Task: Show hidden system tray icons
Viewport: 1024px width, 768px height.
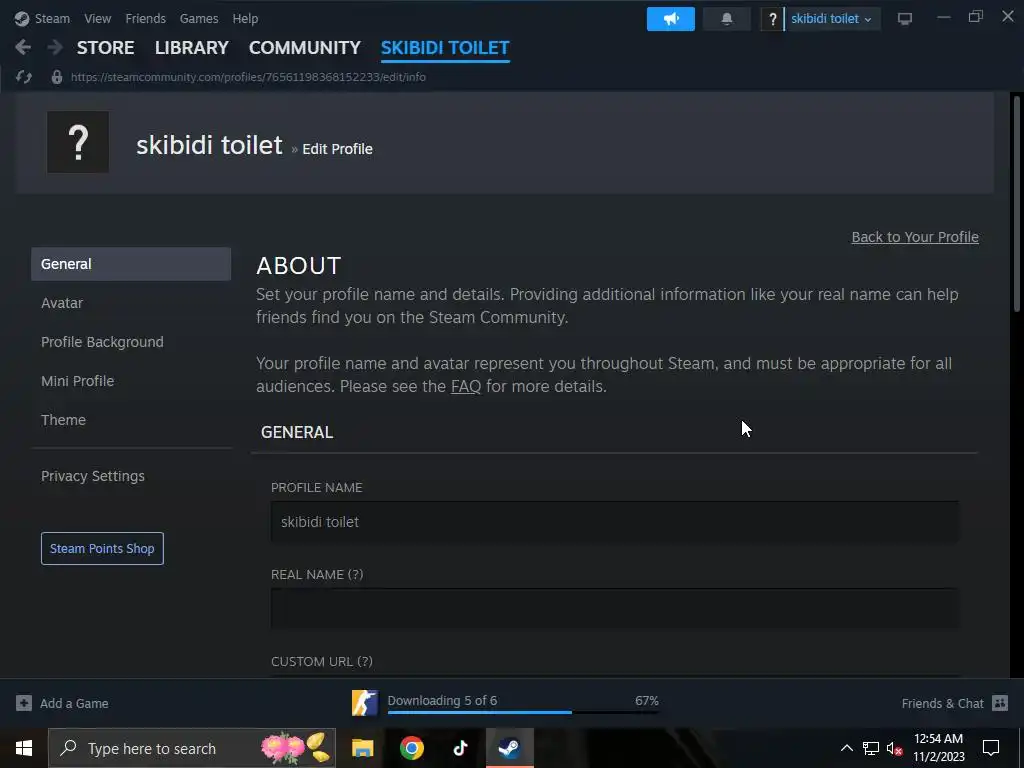Action: pyautogui.click(x=846, y=748)
